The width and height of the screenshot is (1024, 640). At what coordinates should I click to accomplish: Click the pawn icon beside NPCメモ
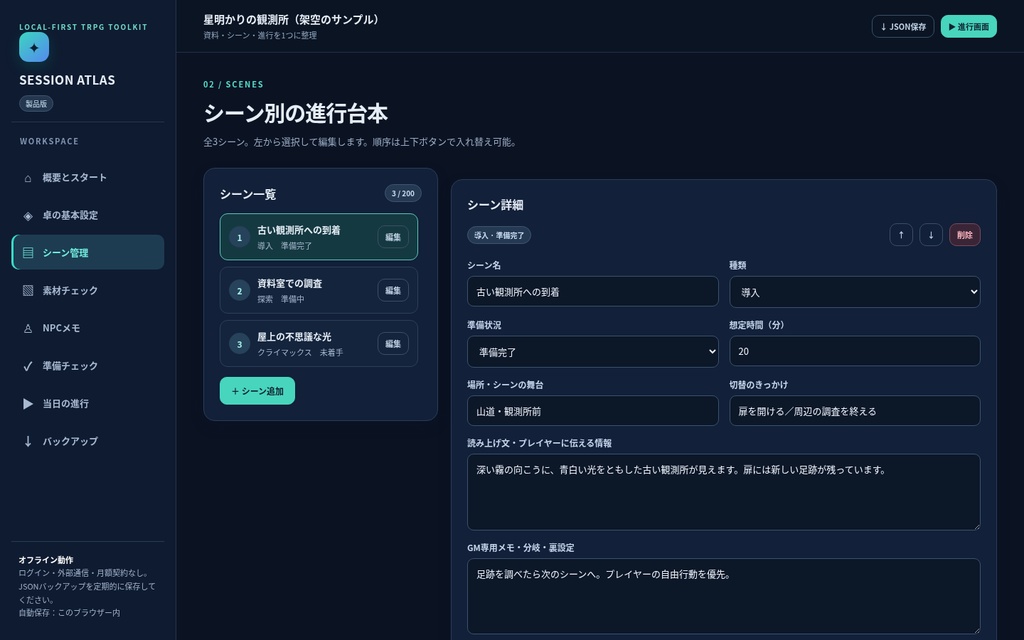point(27,328)
